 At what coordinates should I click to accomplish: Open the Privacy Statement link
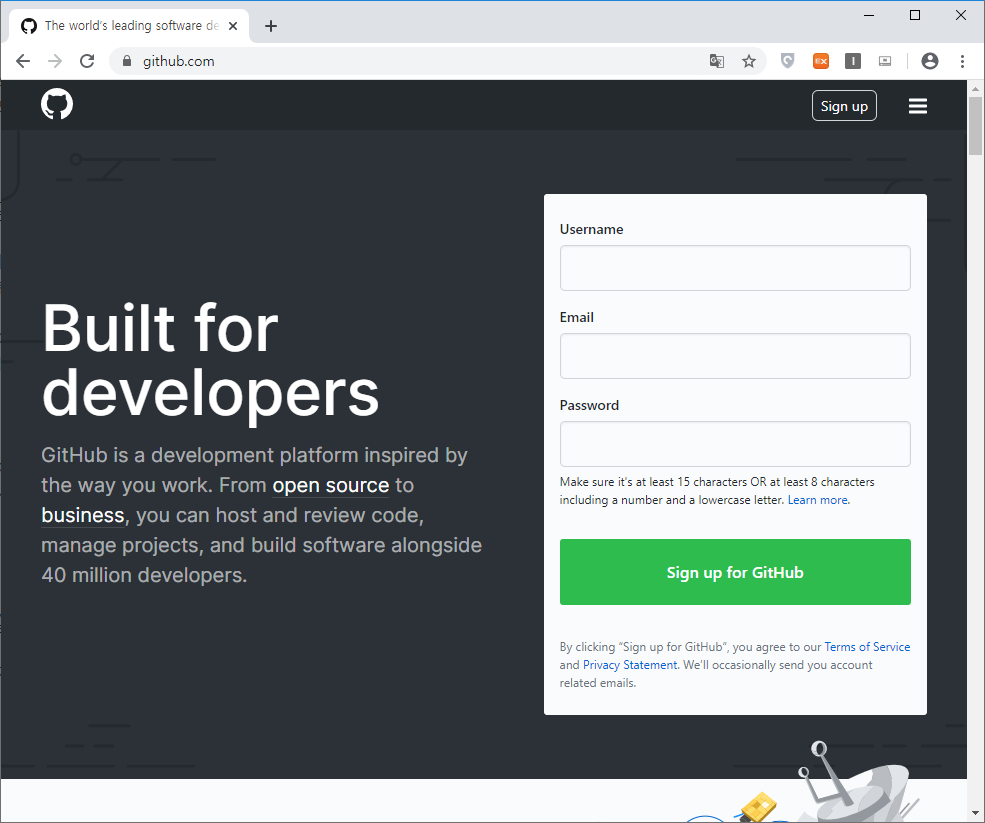pyautogui.click(x=630, y=665)
